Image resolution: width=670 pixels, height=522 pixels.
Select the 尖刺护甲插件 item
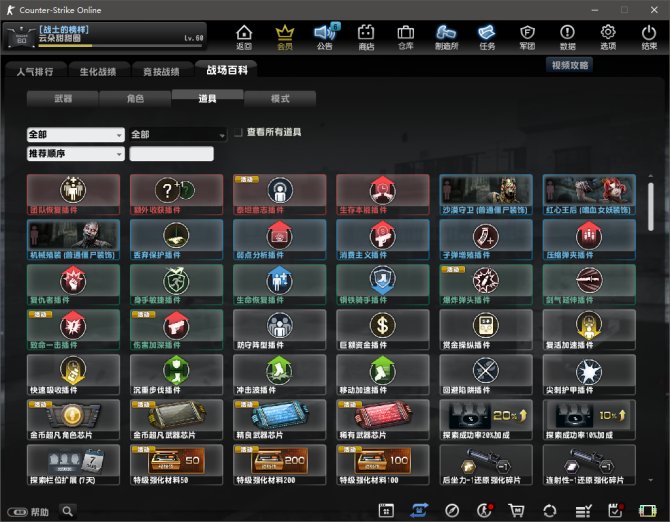[x=589, y=375]
